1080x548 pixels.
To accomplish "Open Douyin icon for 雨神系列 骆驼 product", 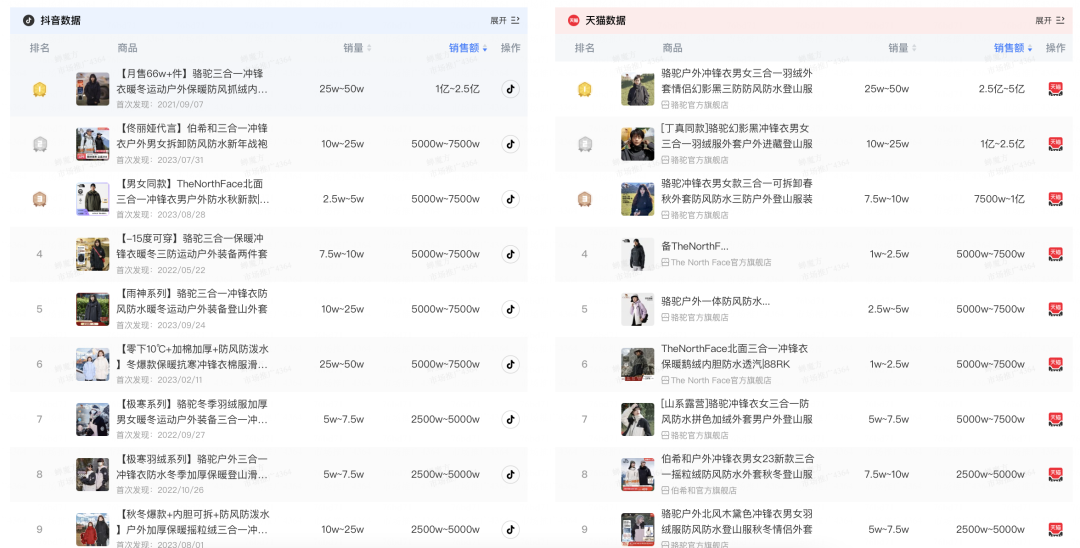I will pos(510,309).
